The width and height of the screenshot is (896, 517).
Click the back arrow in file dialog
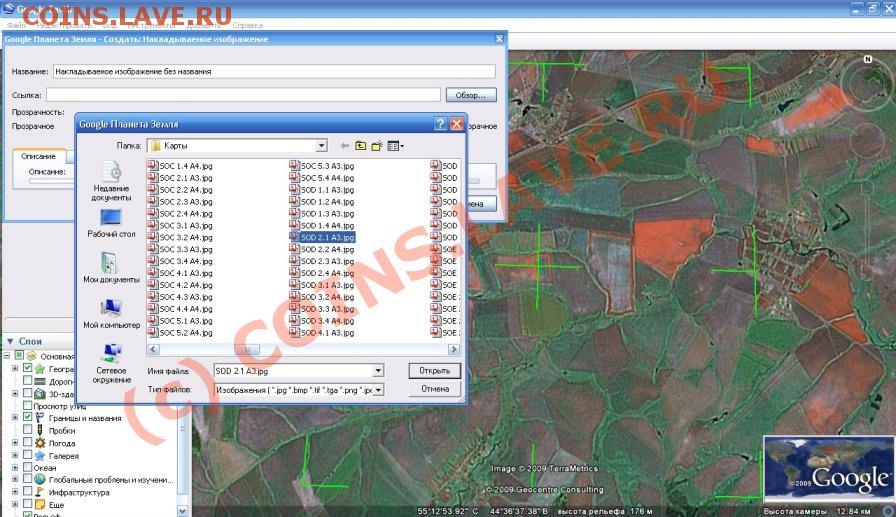click(x=345, y=146)
